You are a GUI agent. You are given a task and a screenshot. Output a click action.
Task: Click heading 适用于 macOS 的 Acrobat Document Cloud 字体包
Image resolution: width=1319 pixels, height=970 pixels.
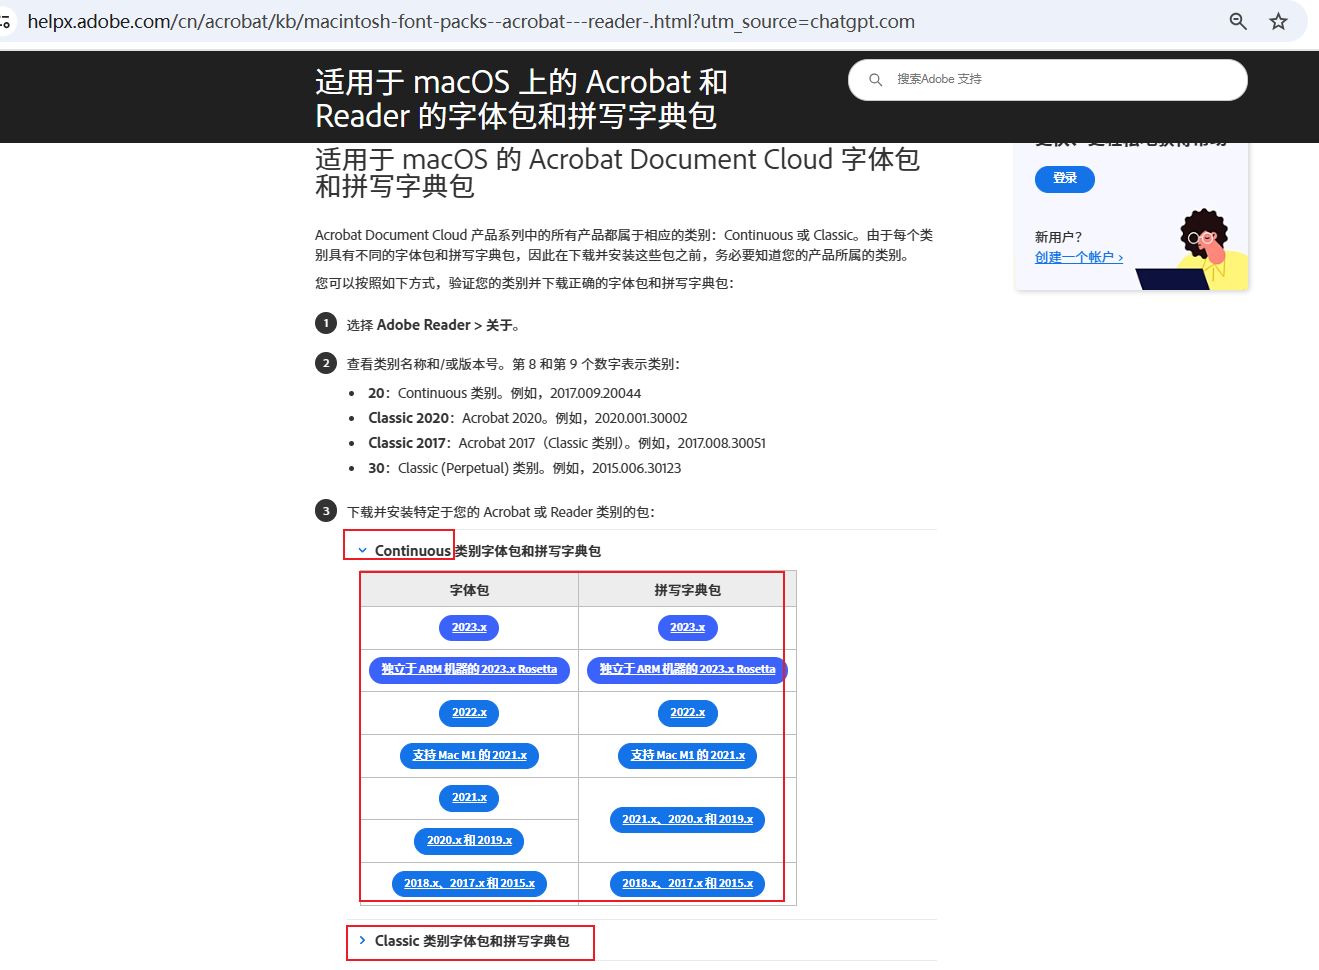click(617, 173)
